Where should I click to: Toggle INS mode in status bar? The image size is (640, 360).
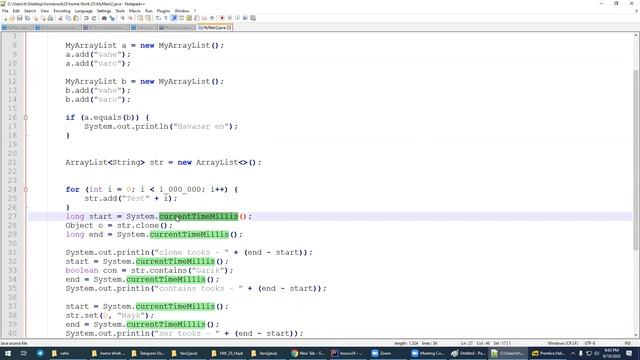628,343
